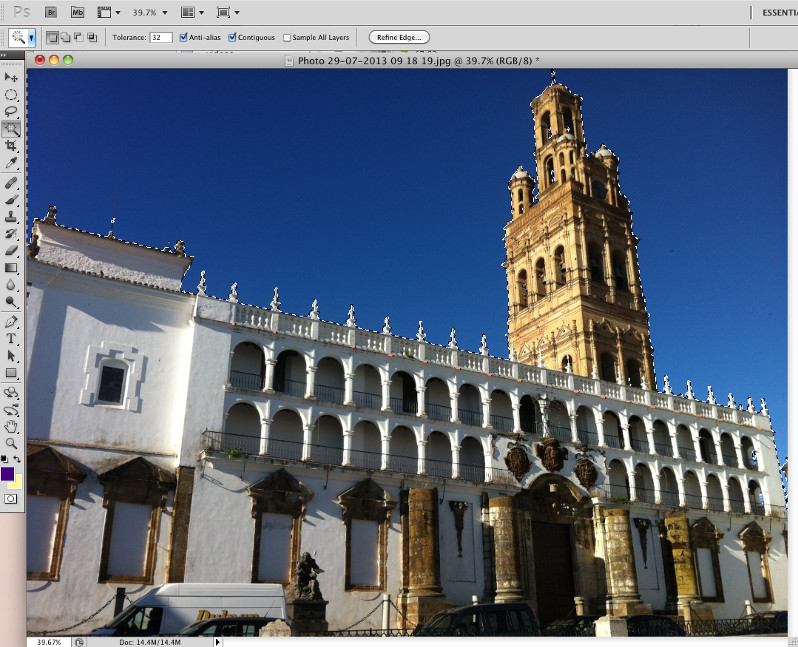Select the Move tool
Screen dimensions: 798x647
11,77
